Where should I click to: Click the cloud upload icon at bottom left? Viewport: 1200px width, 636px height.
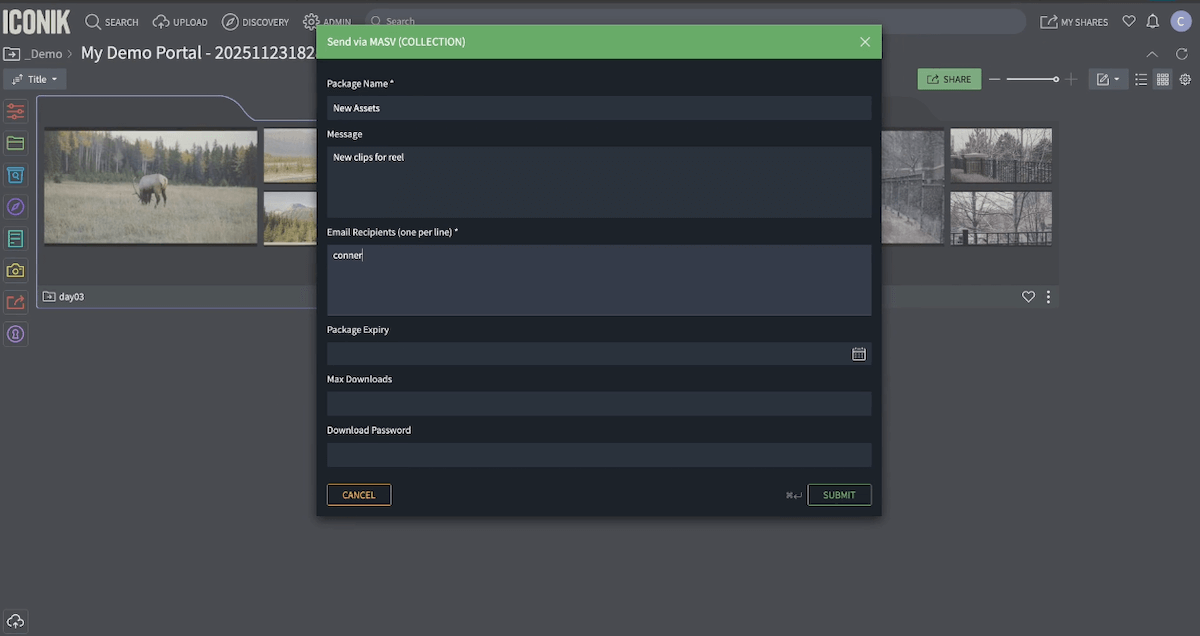14,621
